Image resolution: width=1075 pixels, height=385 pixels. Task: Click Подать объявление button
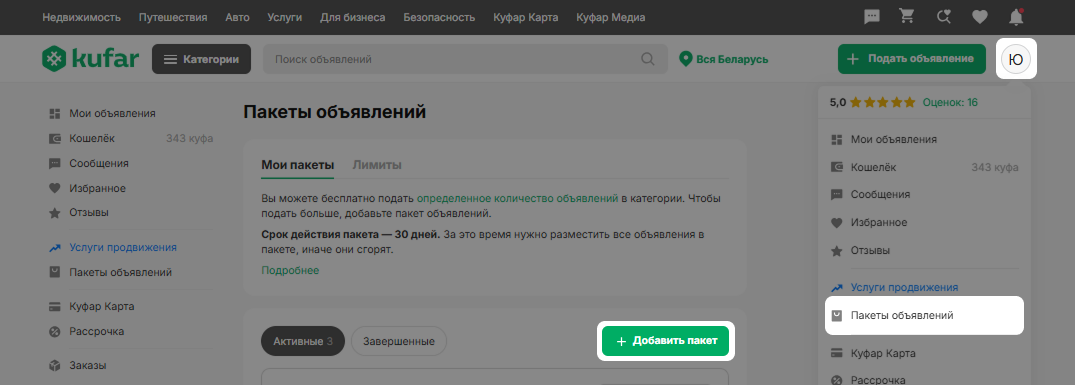pos(912,59)
